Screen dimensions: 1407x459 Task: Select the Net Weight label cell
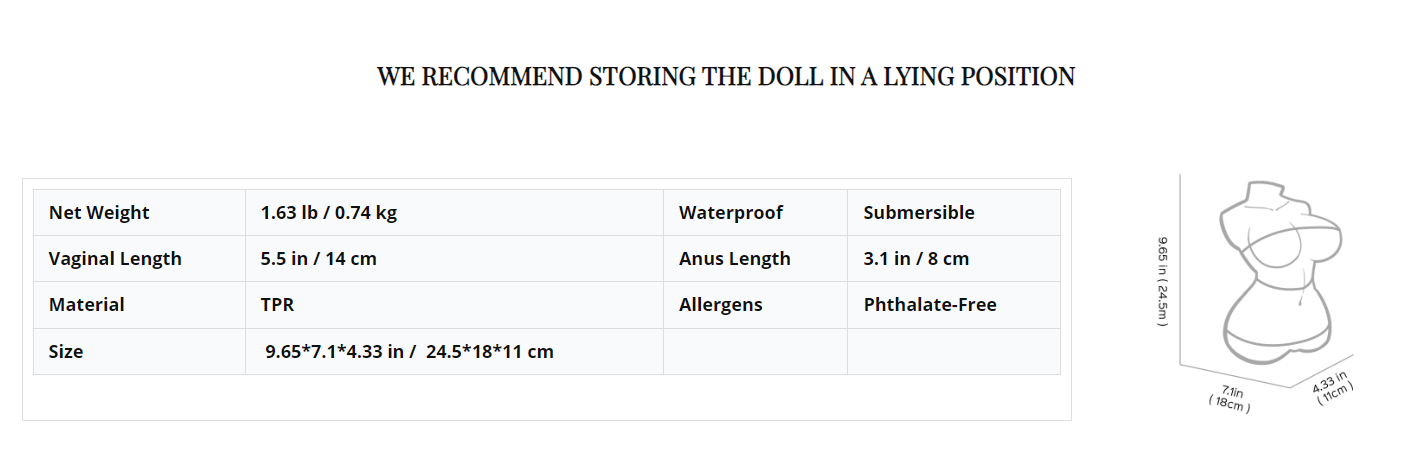(139, 212)
